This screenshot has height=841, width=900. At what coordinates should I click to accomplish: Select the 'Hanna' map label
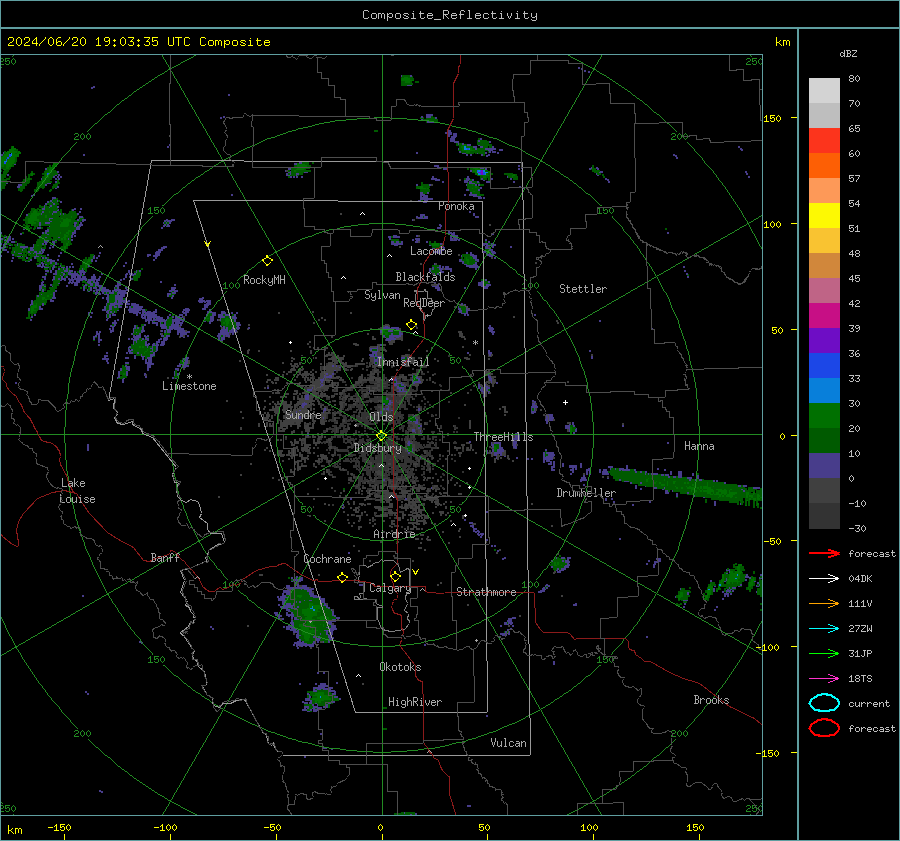click(x=699, y=446)
